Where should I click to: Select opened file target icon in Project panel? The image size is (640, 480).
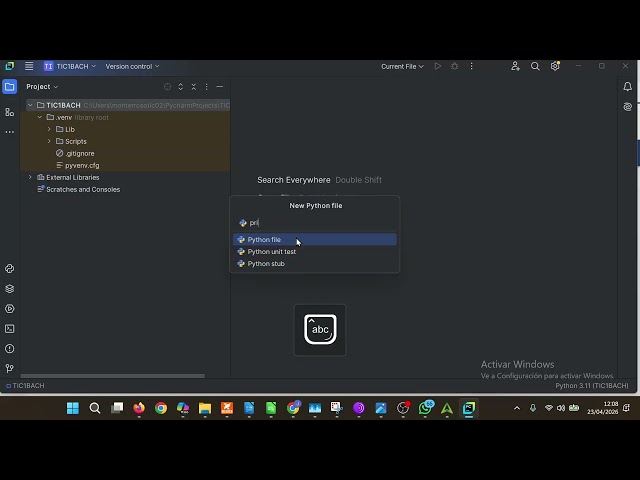(167, 87)
